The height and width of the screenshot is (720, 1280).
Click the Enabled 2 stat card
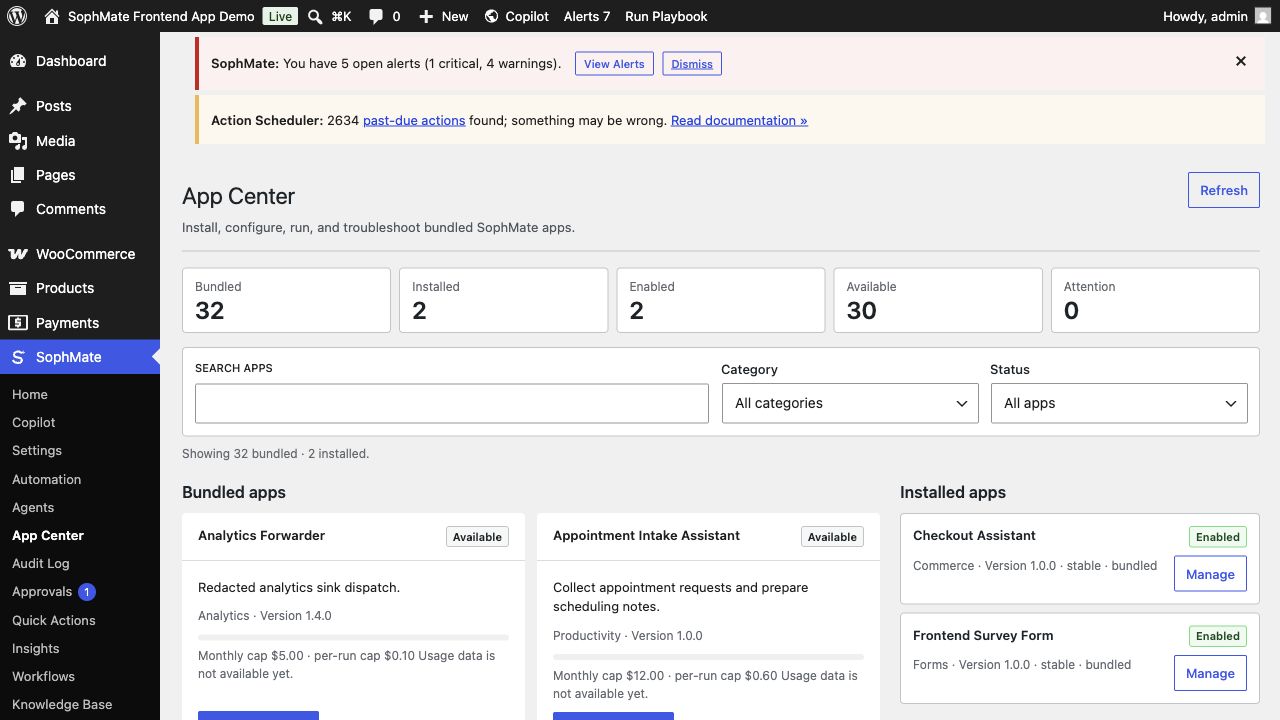tap(721, 300)
